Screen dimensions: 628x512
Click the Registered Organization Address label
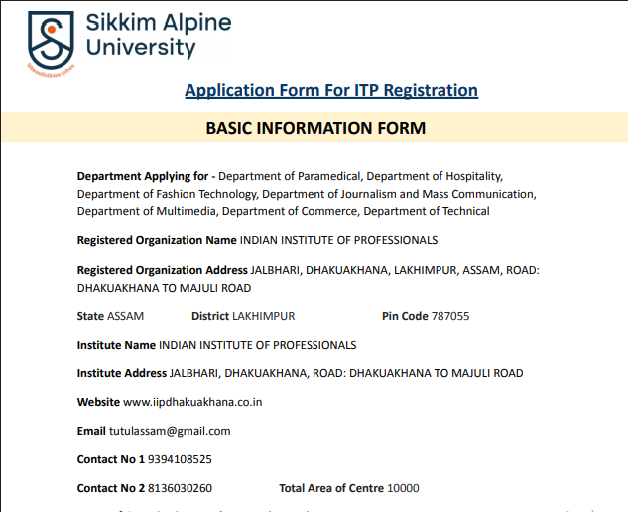click(x=162, y=271)
